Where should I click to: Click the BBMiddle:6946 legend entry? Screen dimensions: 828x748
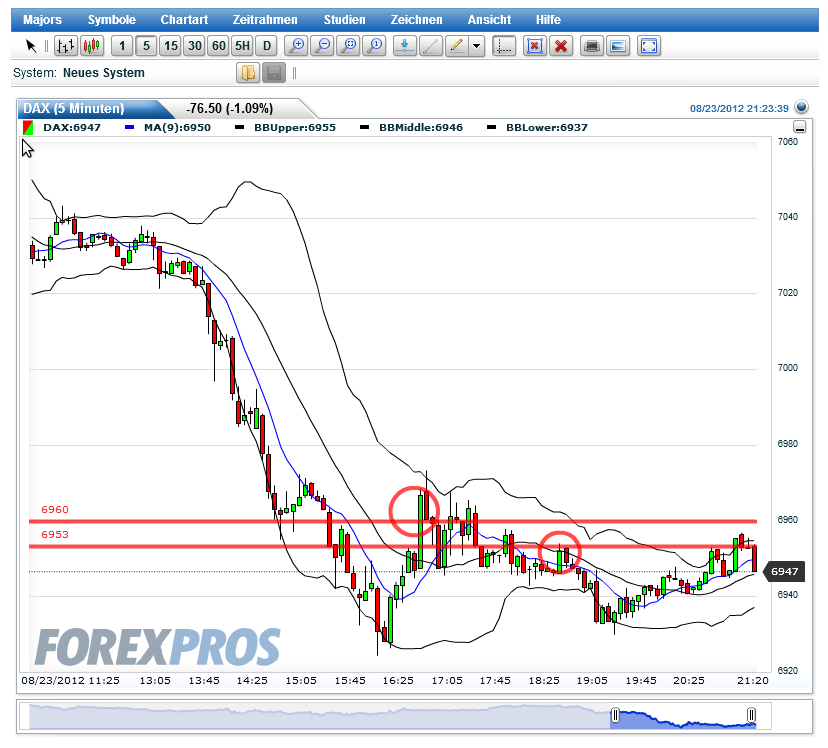(411, 128)
